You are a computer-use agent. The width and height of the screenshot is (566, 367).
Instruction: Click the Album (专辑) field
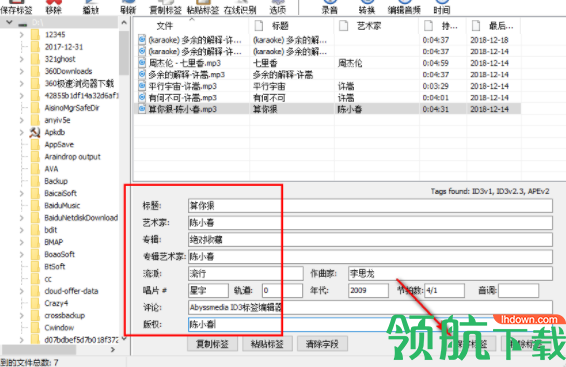pos(370,240)
